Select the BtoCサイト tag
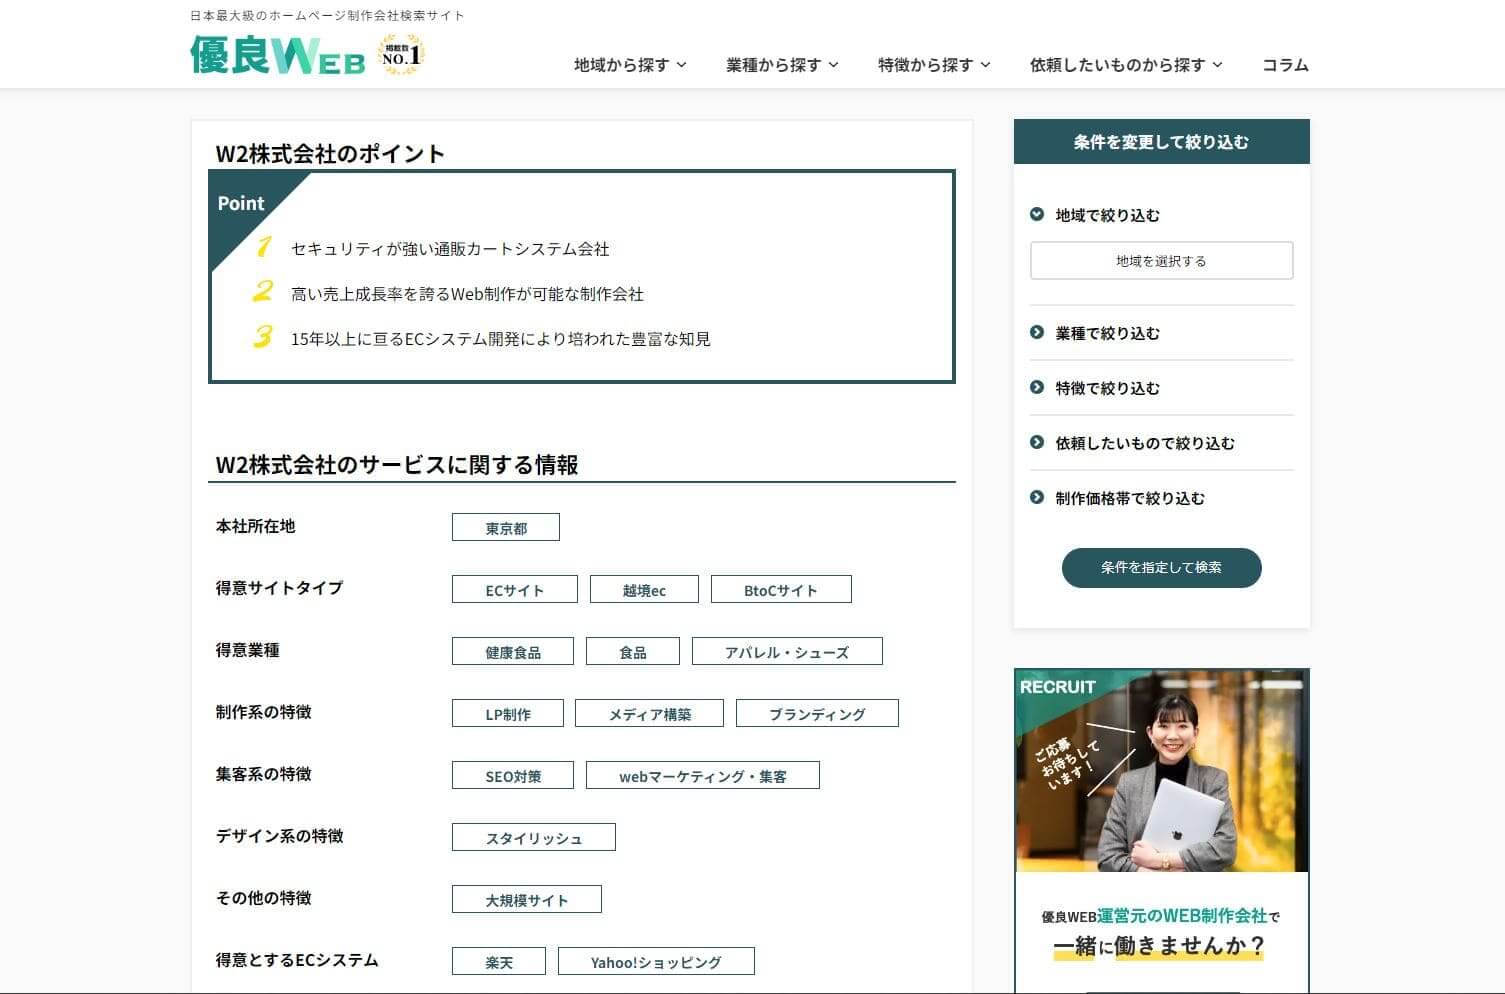 click(781, 589)
